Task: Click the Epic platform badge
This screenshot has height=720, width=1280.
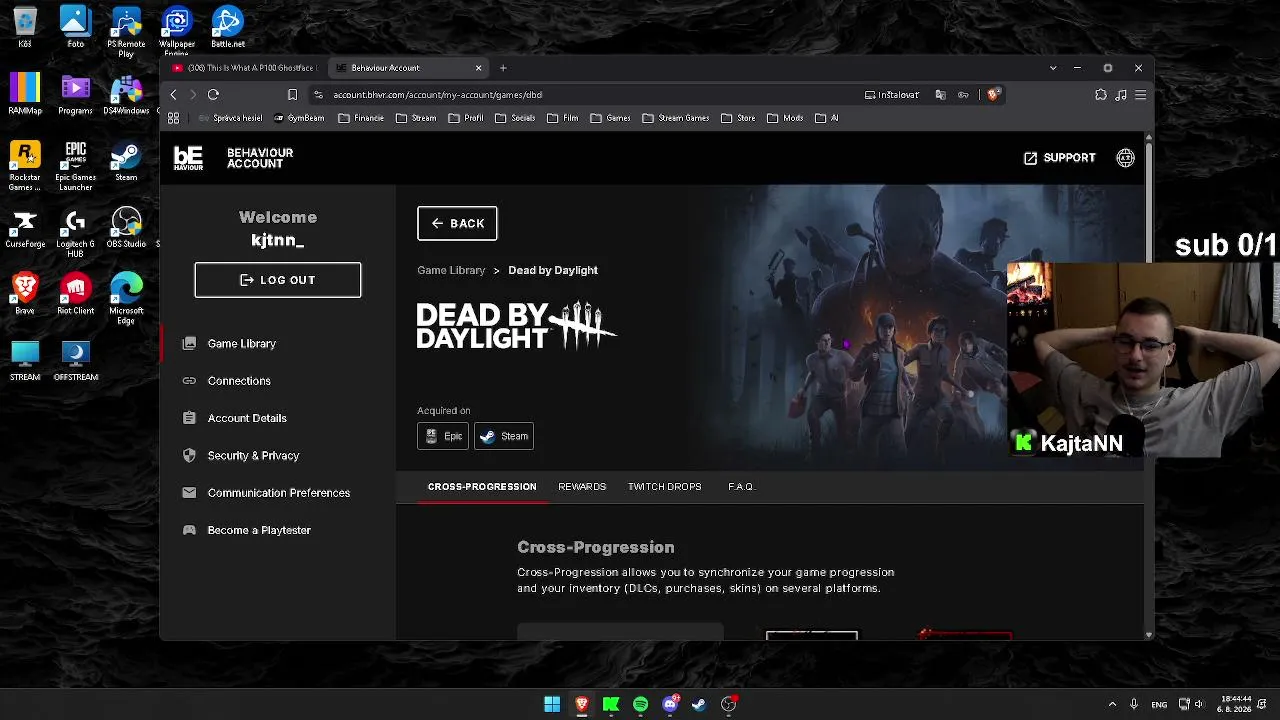Action: [x=443, y=436]
